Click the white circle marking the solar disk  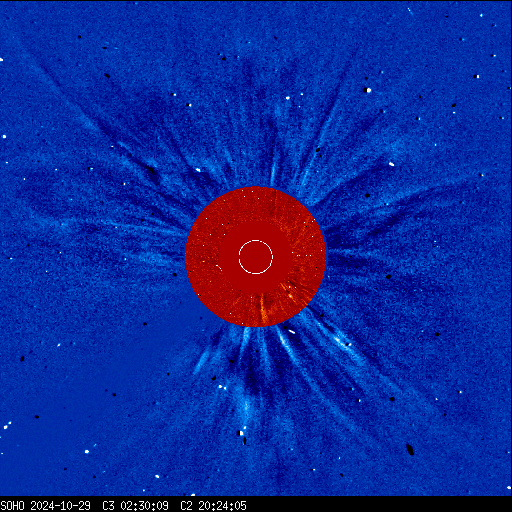coord(256,257)
